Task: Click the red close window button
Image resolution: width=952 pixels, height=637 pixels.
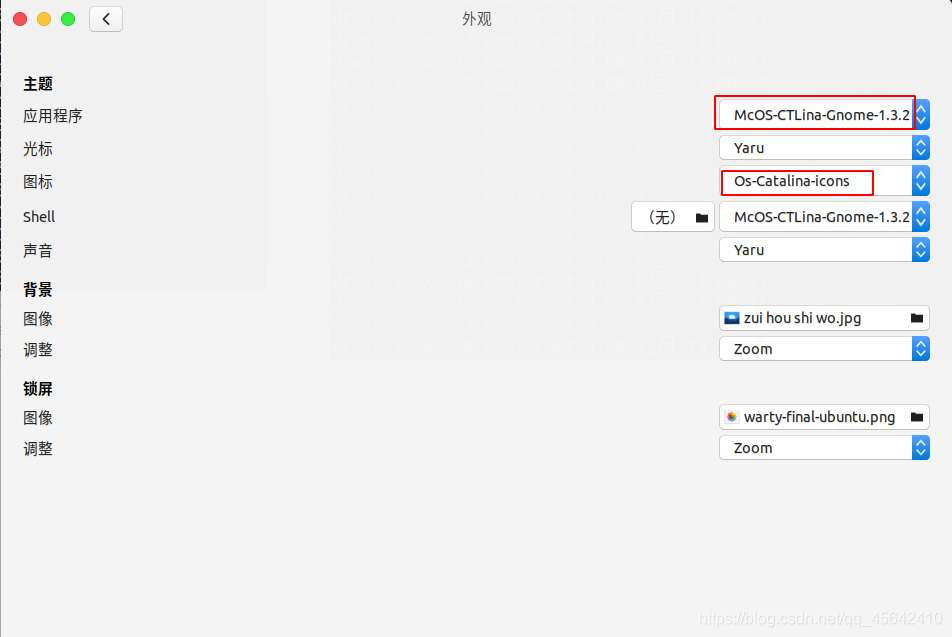Action: click(x=20, y=19)
